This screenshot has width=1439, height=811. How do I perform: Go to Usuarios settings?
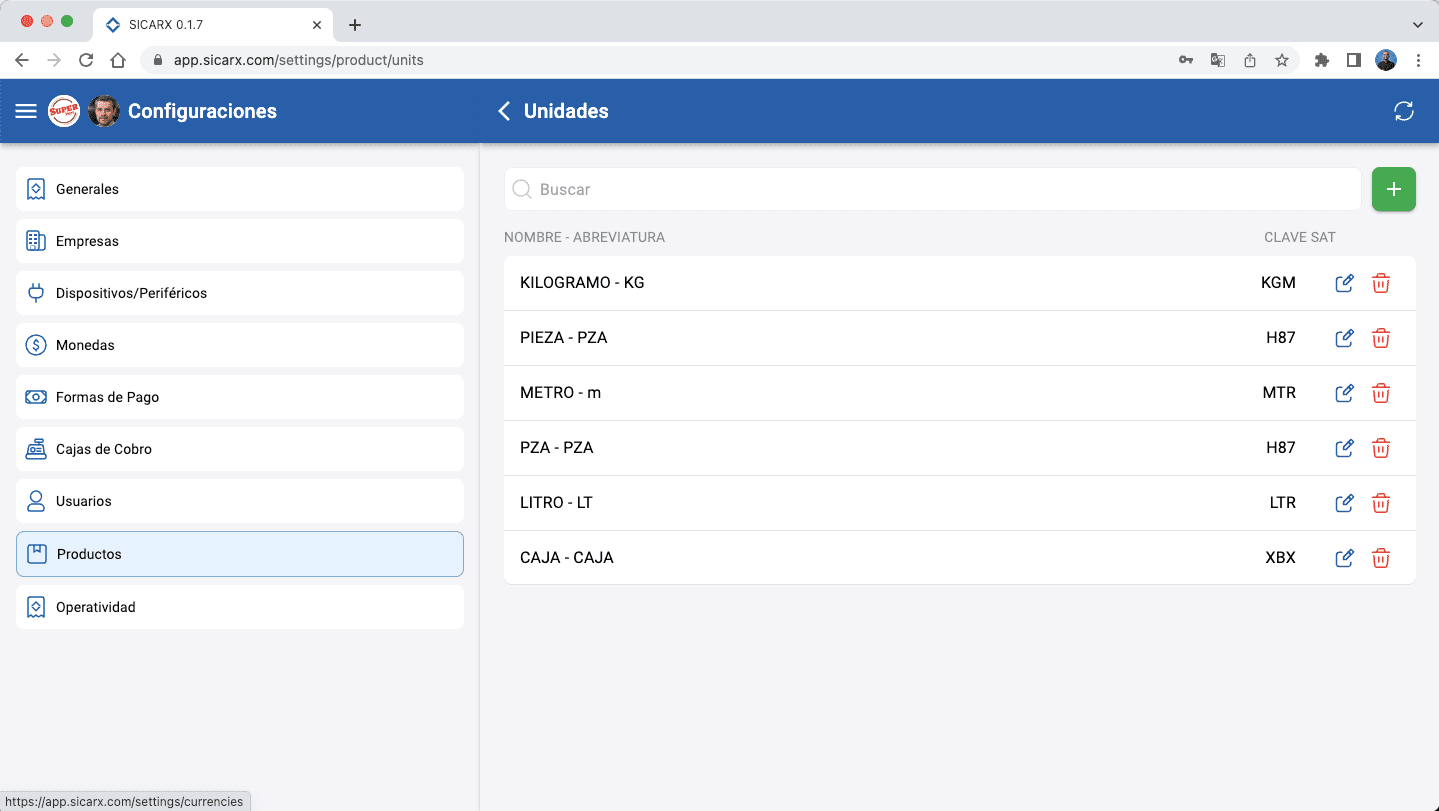point(240,501)
